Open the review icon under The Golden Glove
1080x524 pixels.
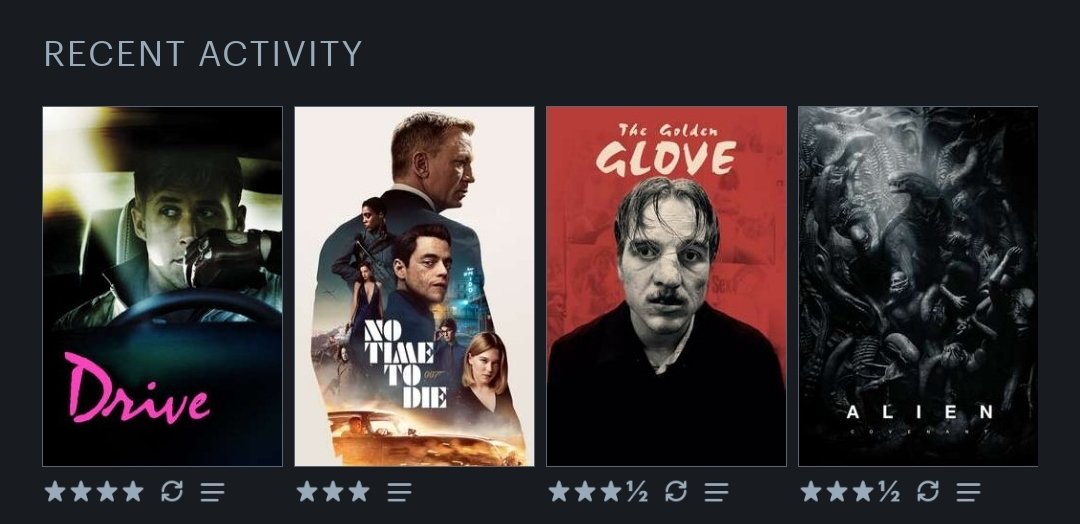tap(716, 492)
